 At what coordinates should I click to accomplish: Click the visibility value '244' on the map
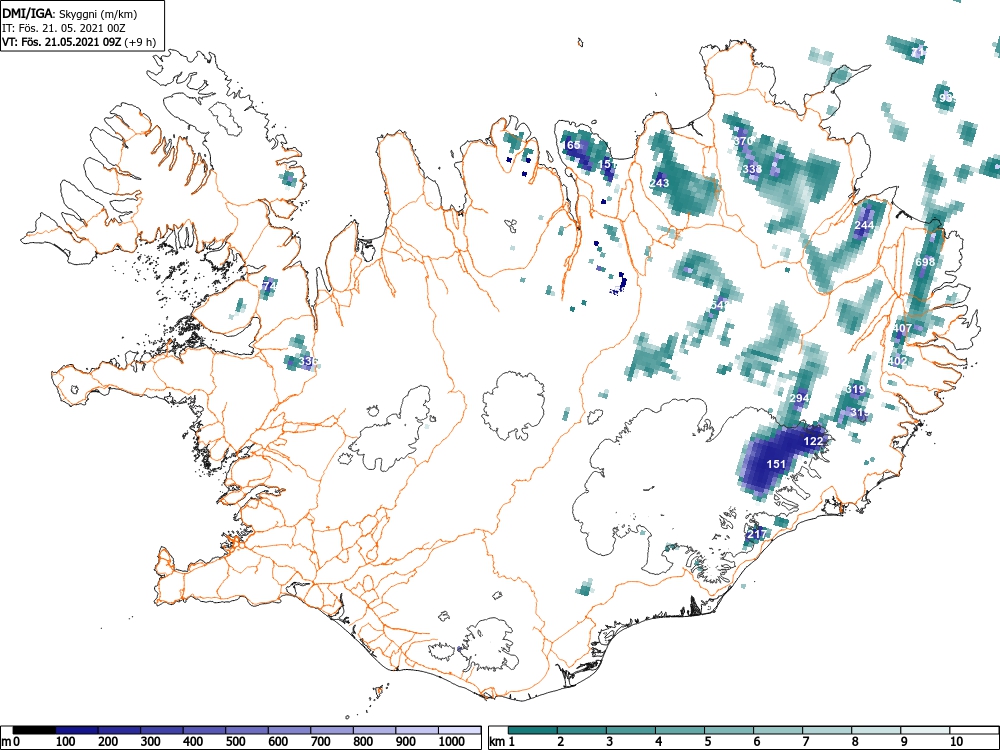click(x=864, y=225)
